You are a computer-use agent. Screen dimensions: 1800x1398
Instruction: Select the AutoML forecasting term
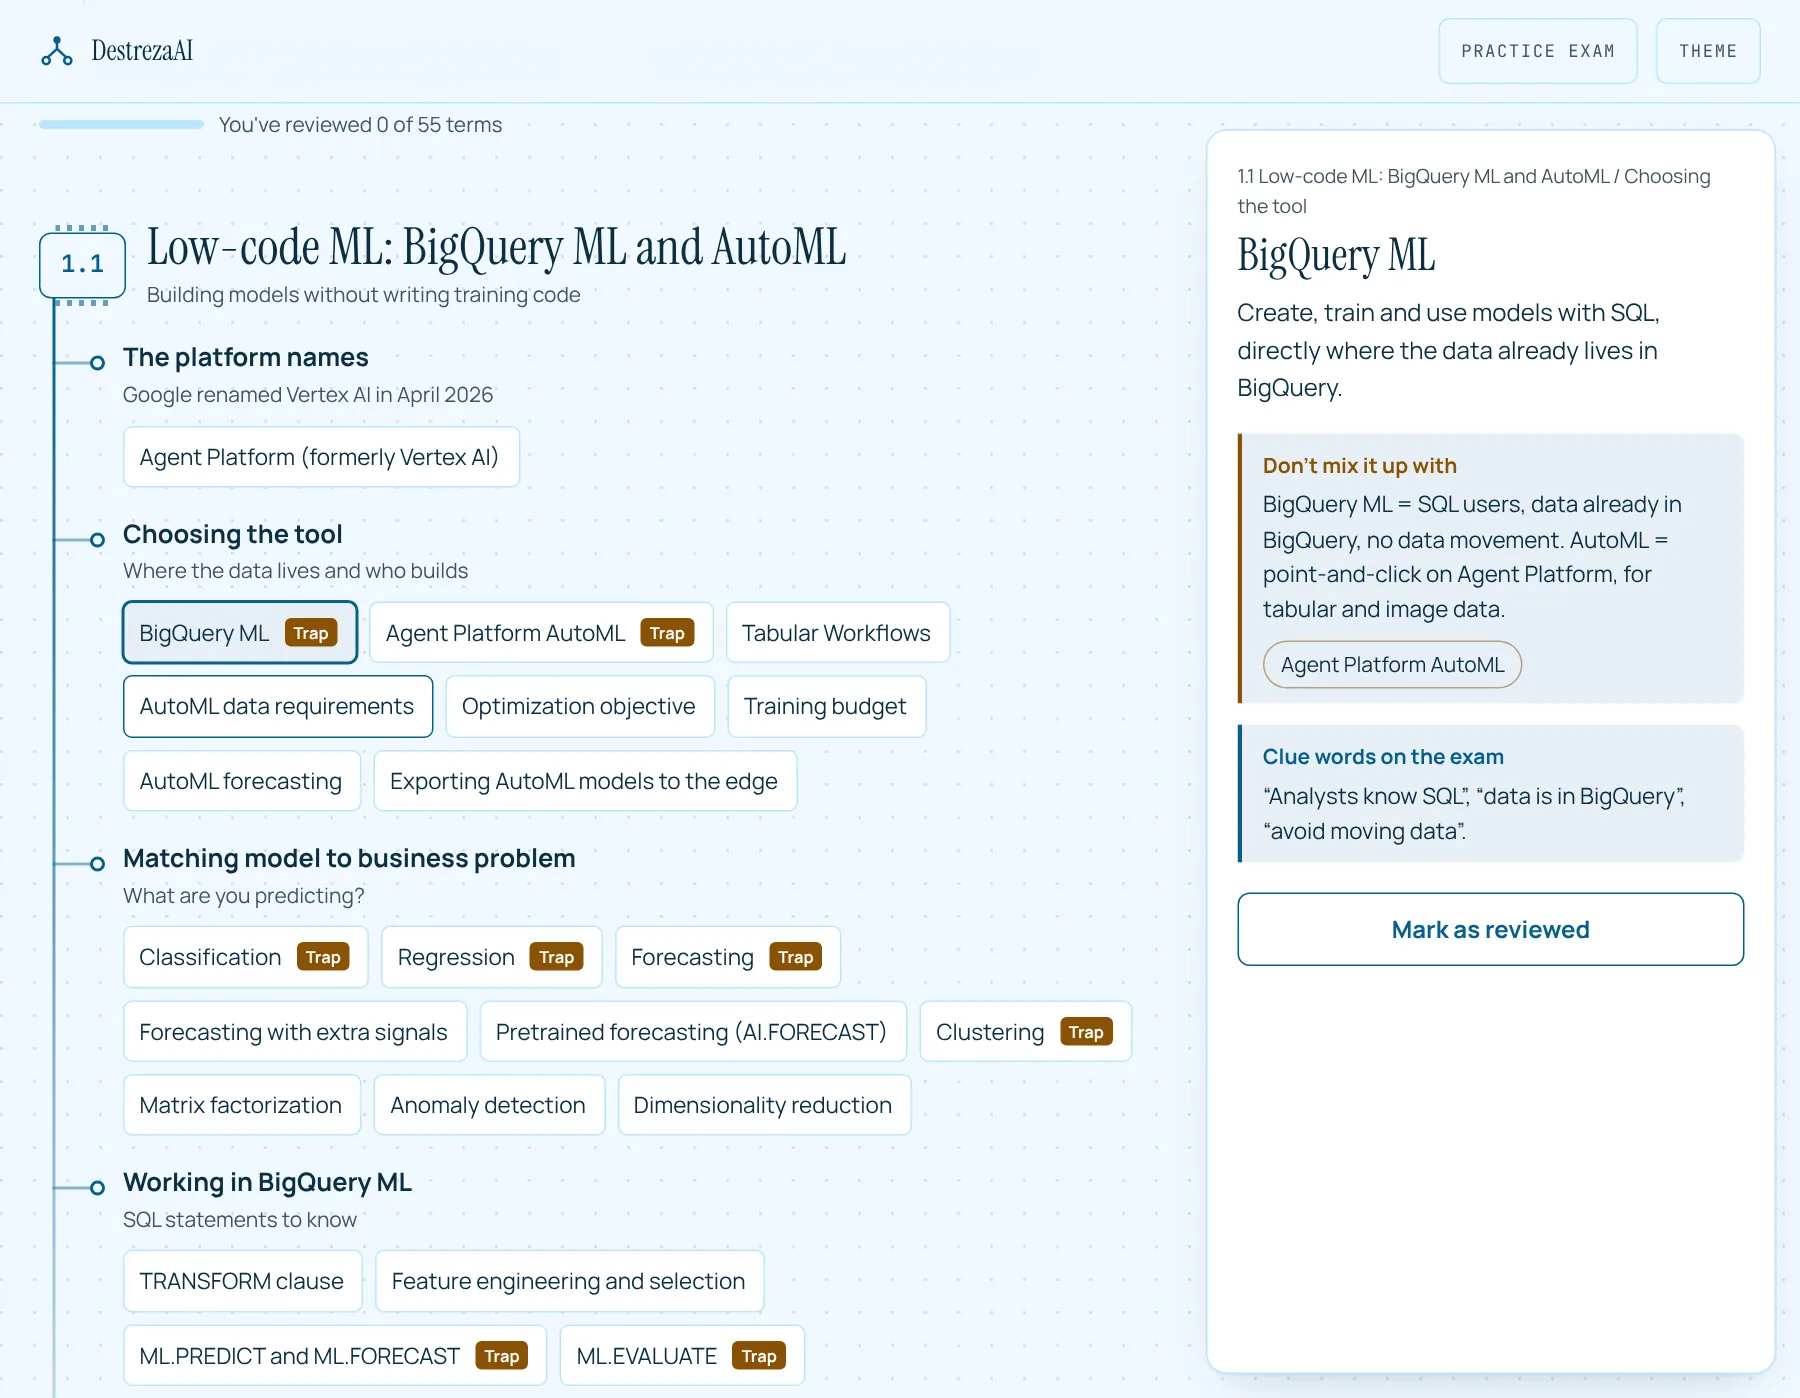241,781
